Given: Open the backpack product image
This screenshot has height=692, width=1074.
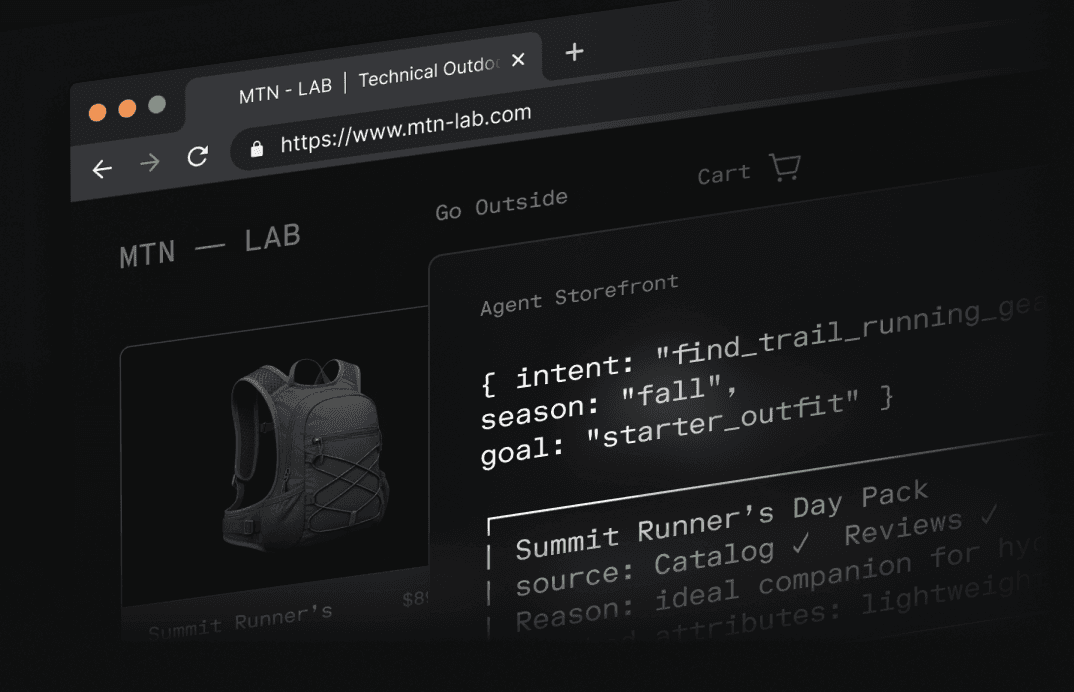Looking at the screenshot, I should pyautogui.click(x=304, y=454).
